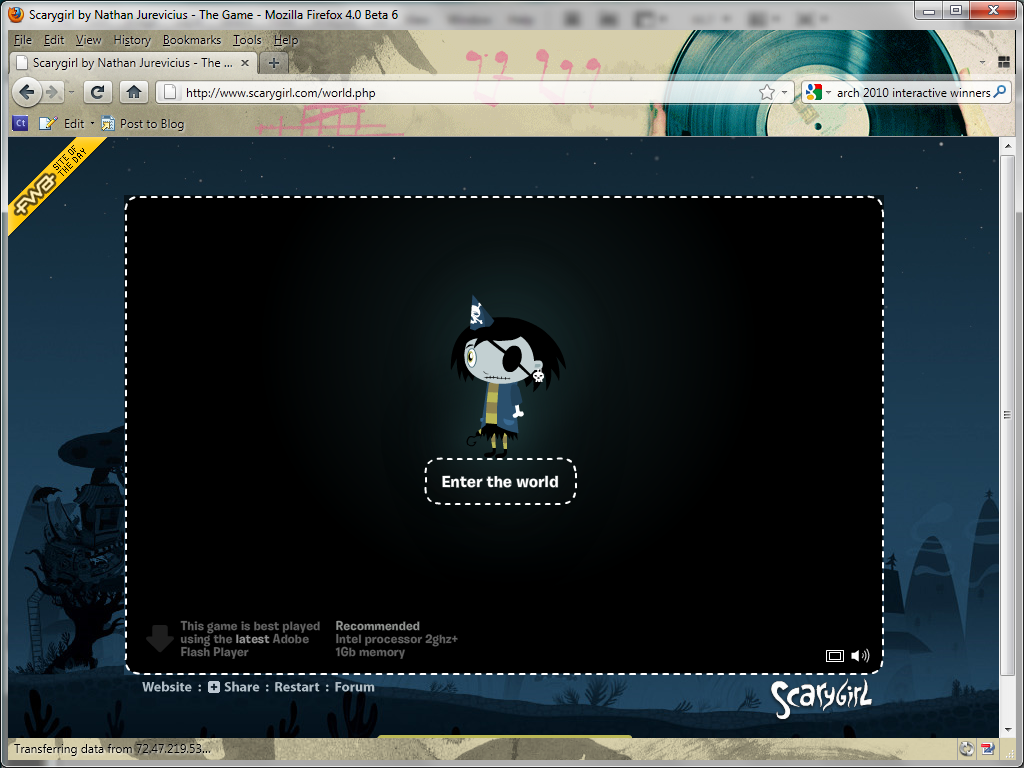Viewport: 1024px width, 768px height.
Task: Go back with the Back arrow button
Action: point(27,92)
